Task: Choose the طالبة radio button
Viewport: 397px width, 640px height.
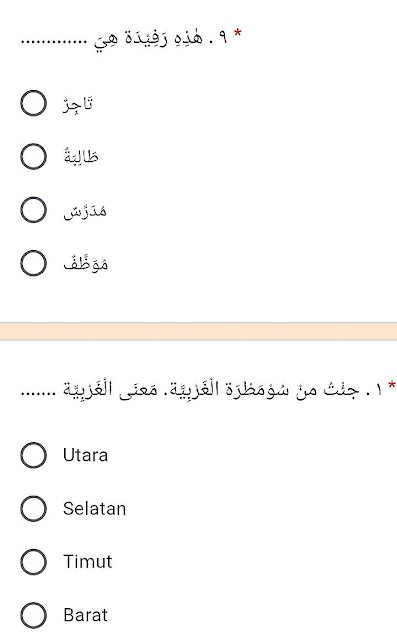Action: (x=33, y=156)
